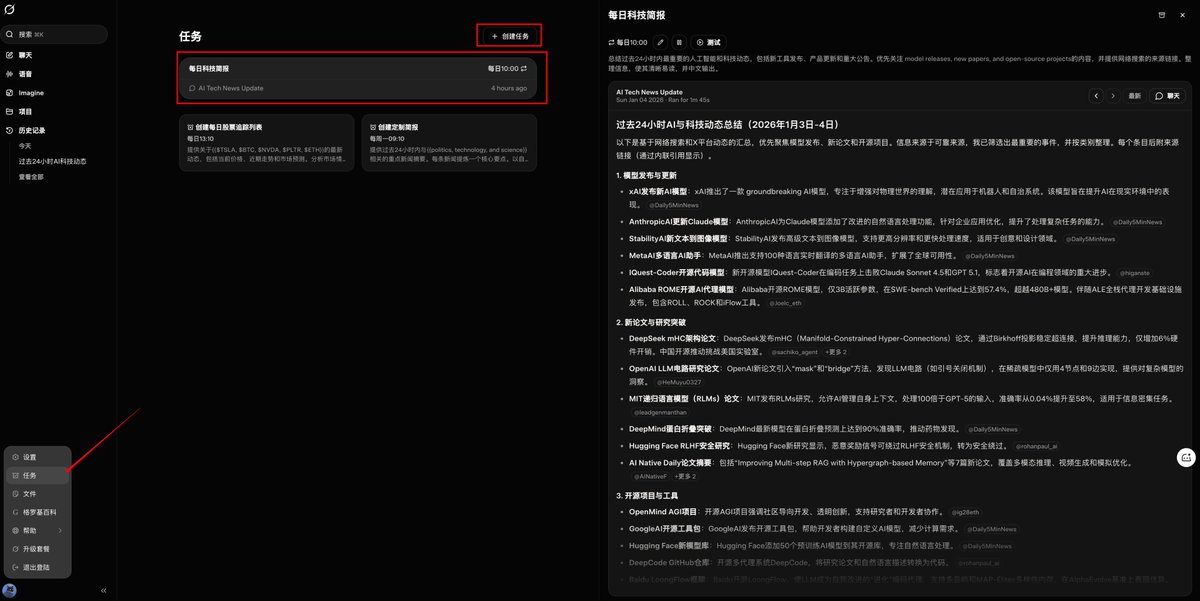Viewport: 1200px width, 601px height.
Task: Click 查看全部 under history
Action: click(31, 177)
